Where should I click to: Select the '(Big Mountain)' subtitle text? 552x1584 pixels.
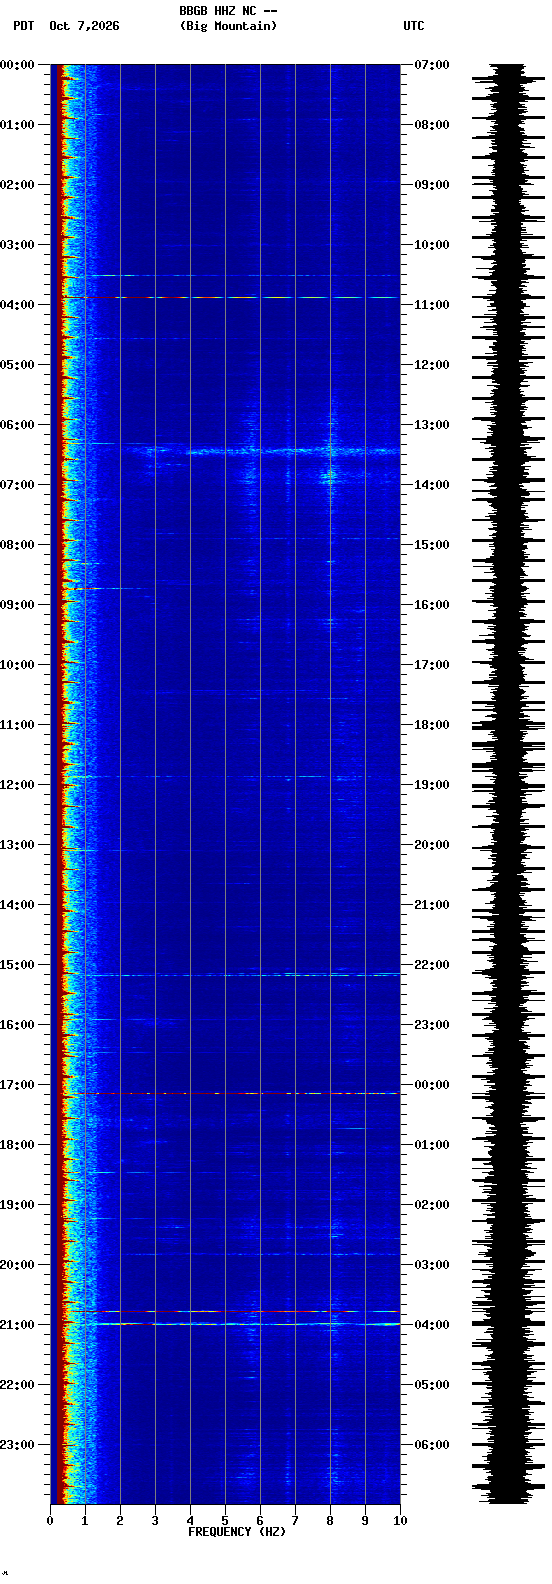(228, 26)
